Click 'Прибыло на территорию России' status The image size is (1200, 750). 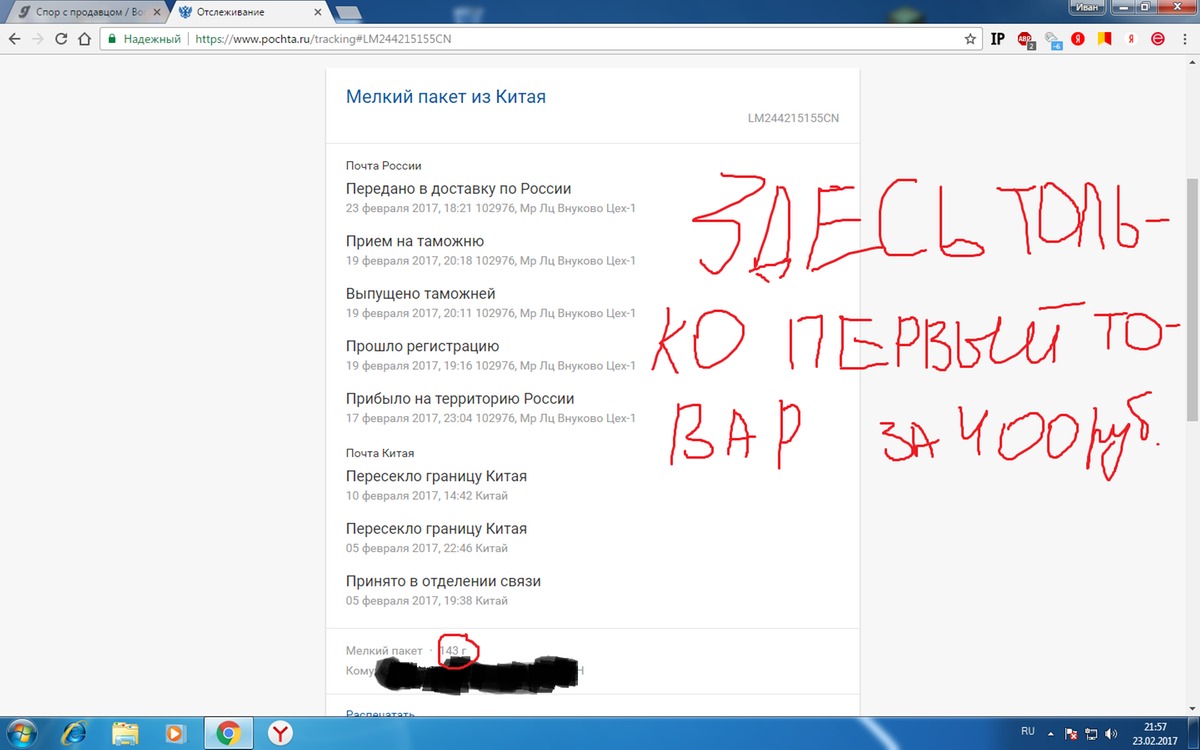point(460,398)
